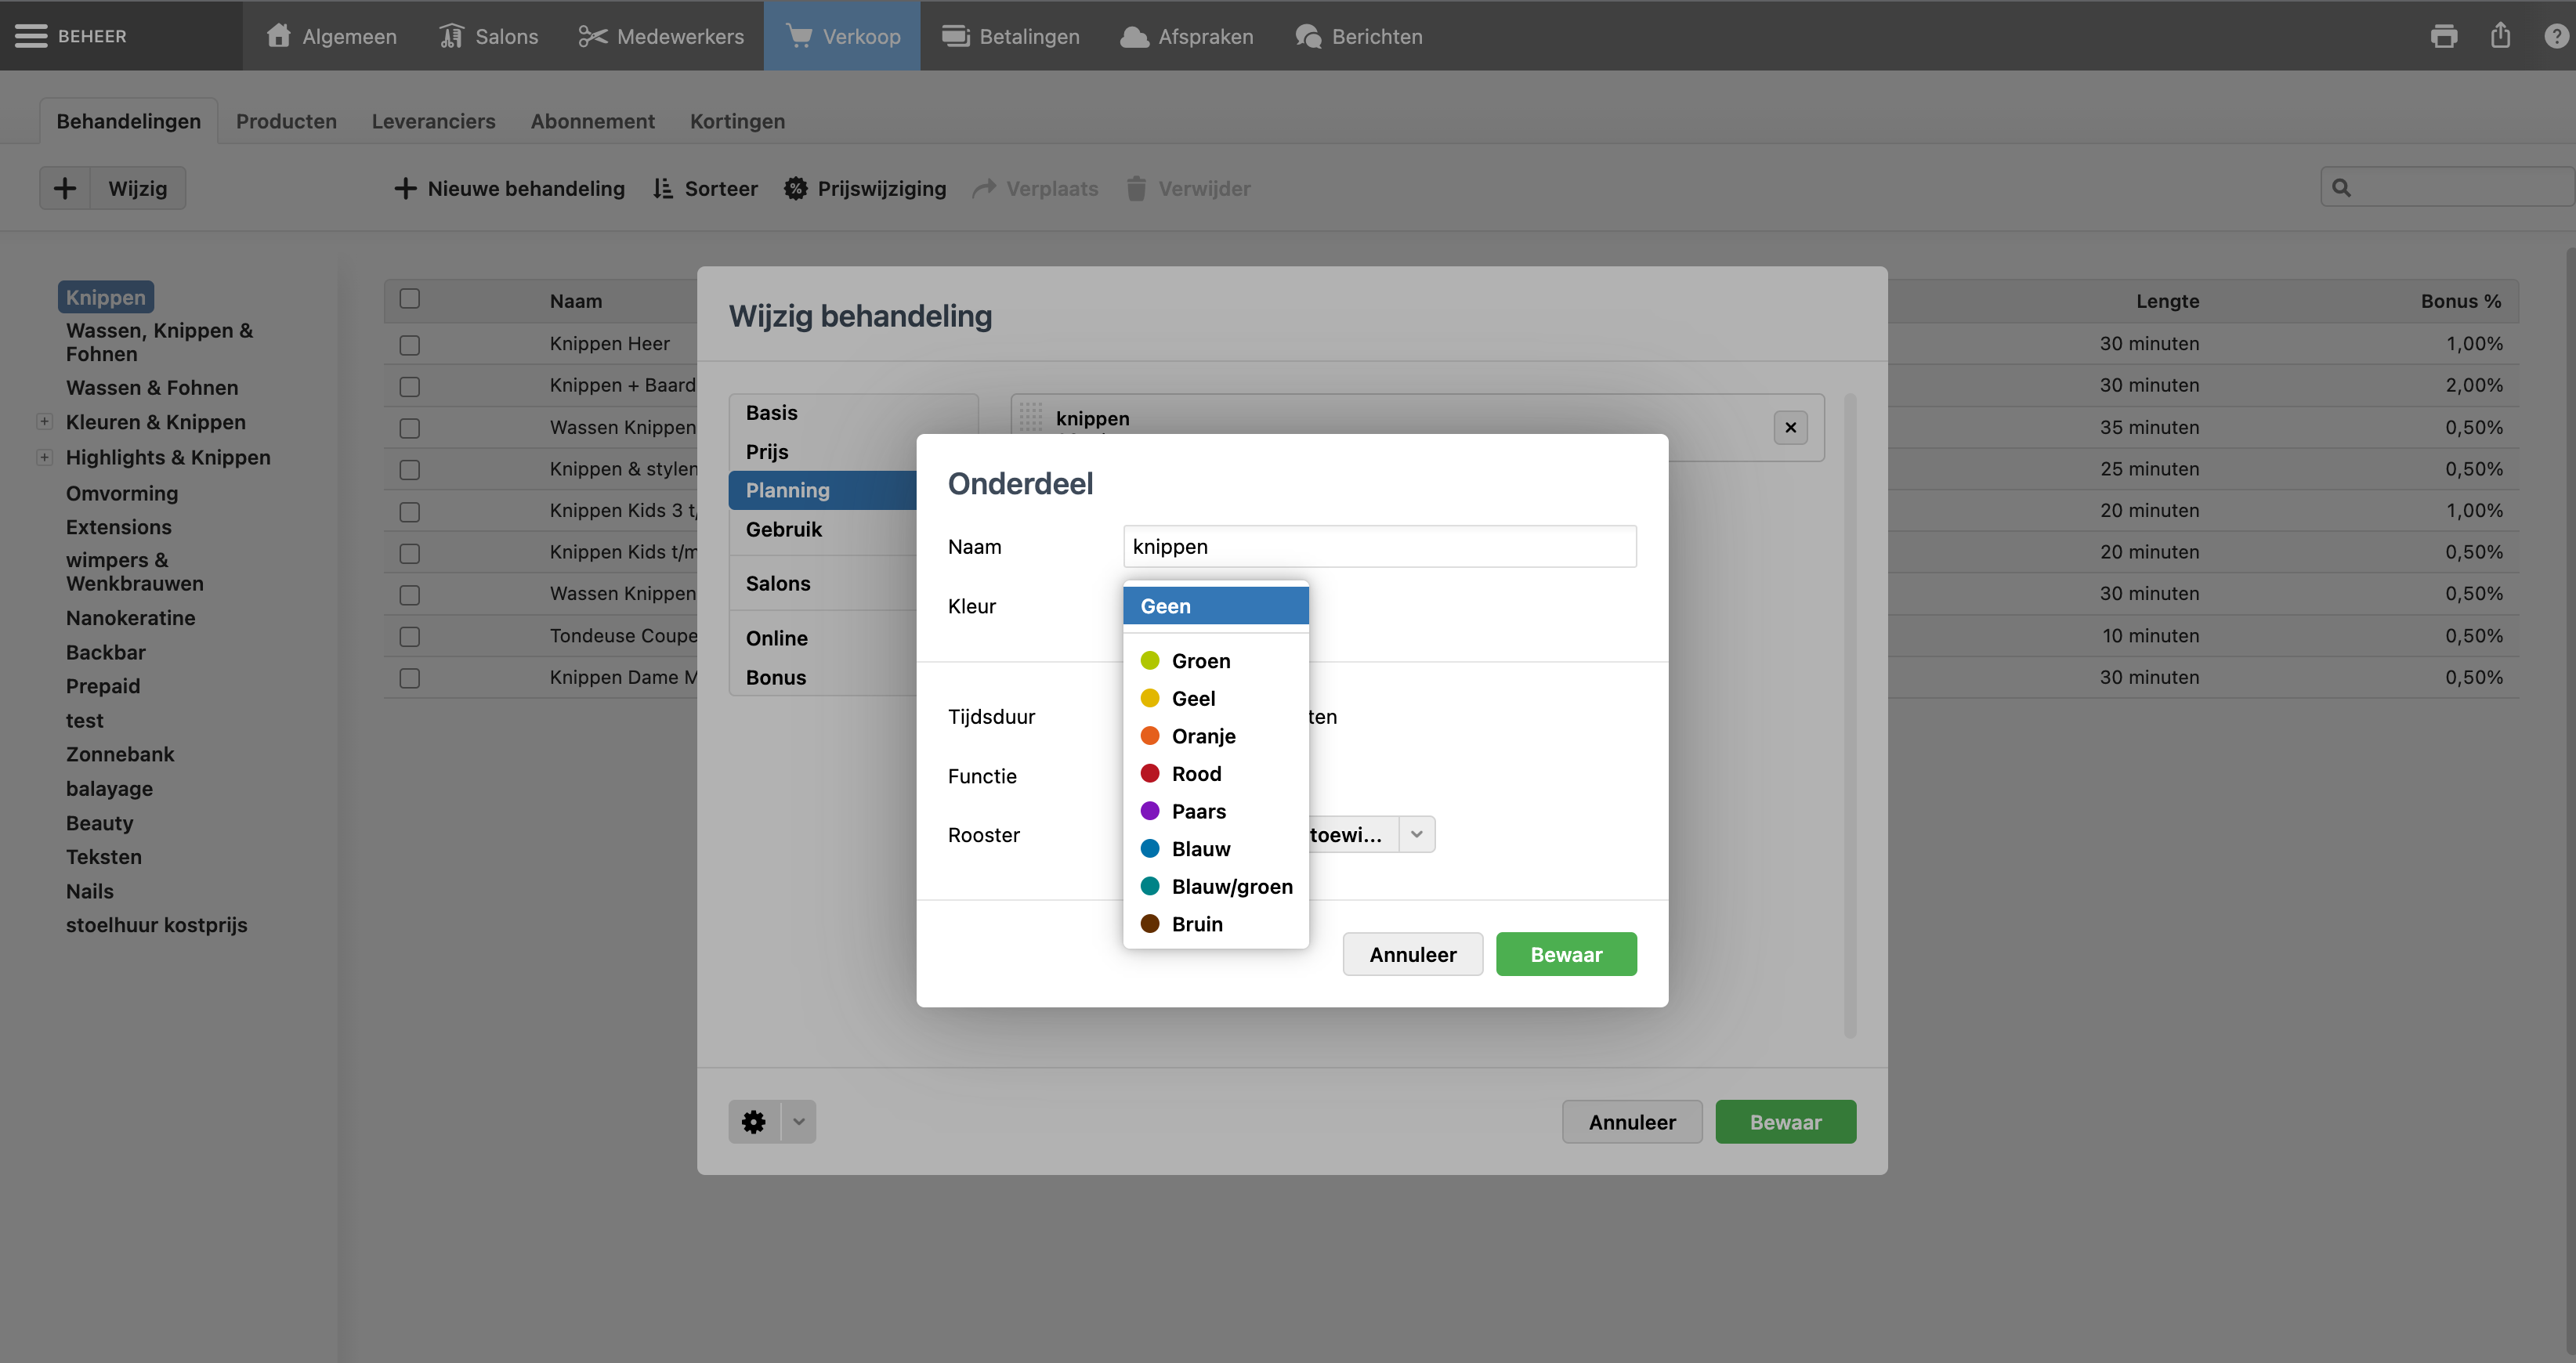Viewport: 2576px width, 1363px height.
Task: Open the Rooster dropdown arrow
Action: click(1416, 834)
